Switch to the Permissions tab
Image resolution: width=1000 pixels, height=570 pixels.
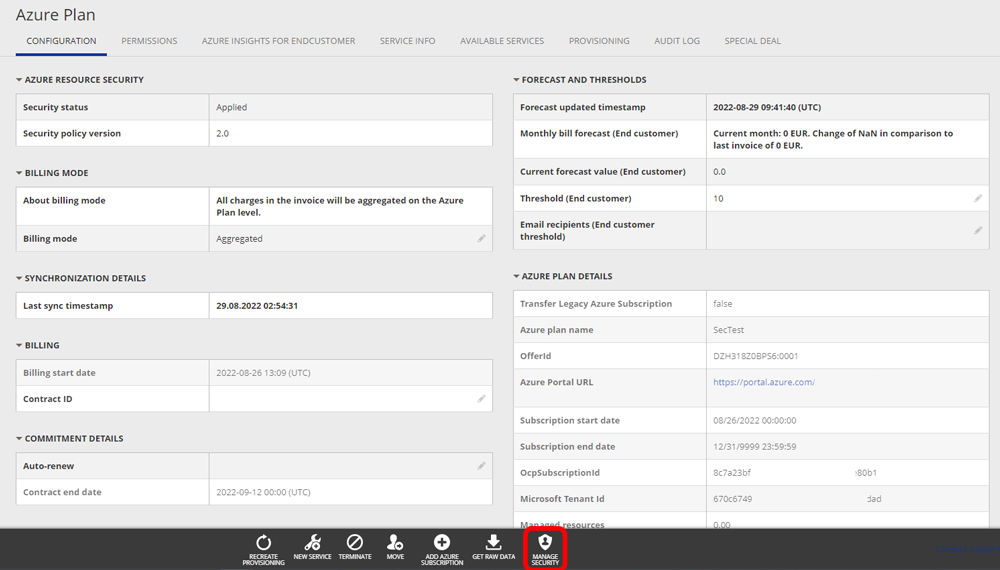point(149,41)
